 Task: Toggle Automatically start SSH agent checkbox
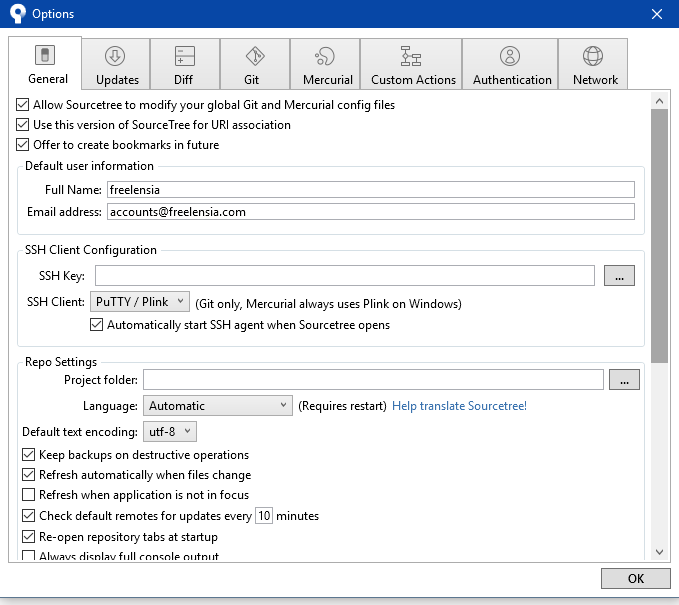click(x=97, y=325)
